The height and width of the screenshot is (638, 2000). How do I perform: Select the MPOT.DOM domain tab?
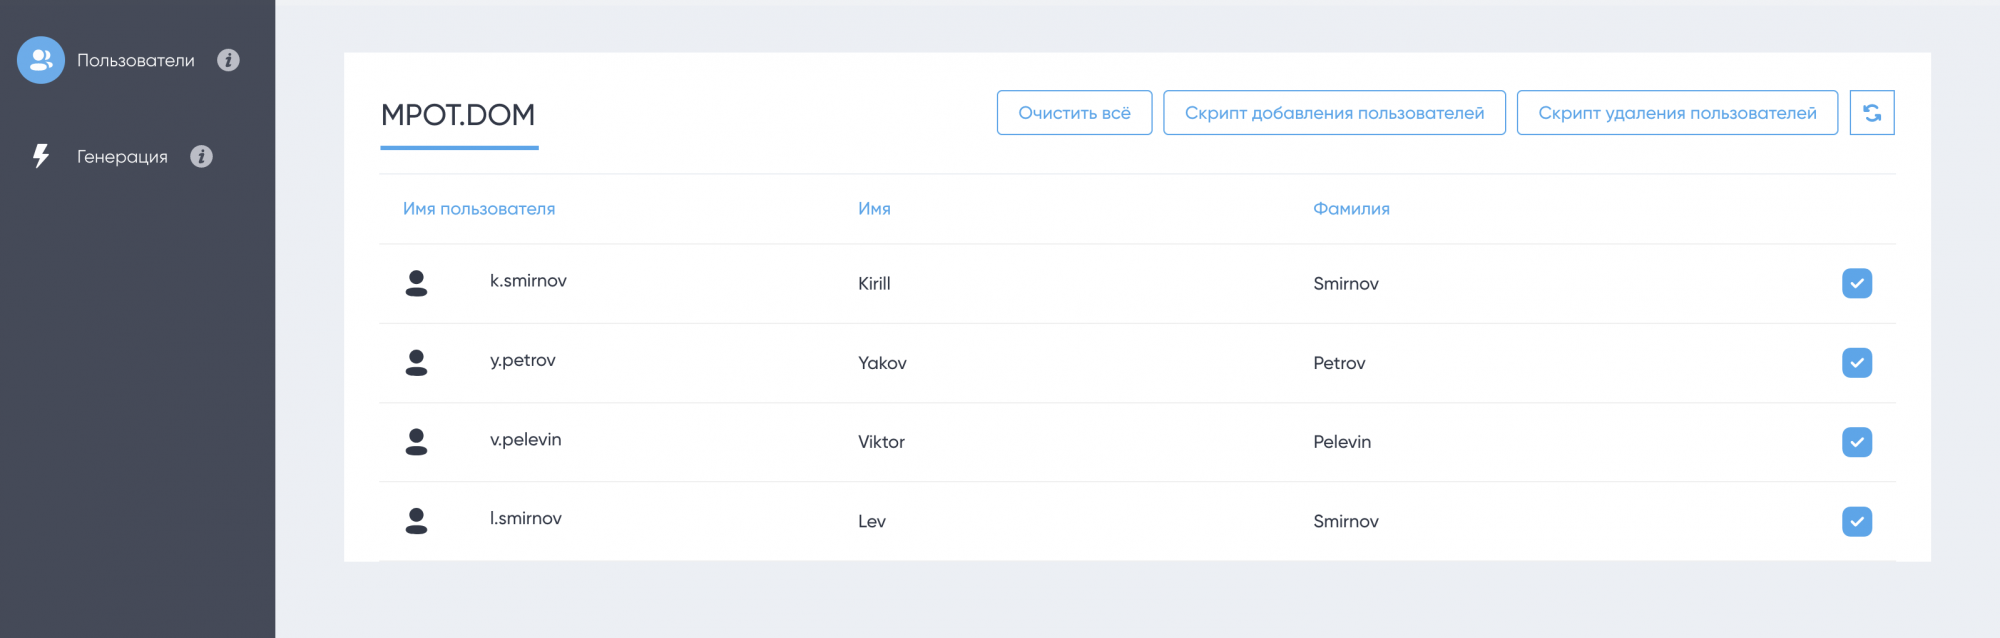(458, 115)
